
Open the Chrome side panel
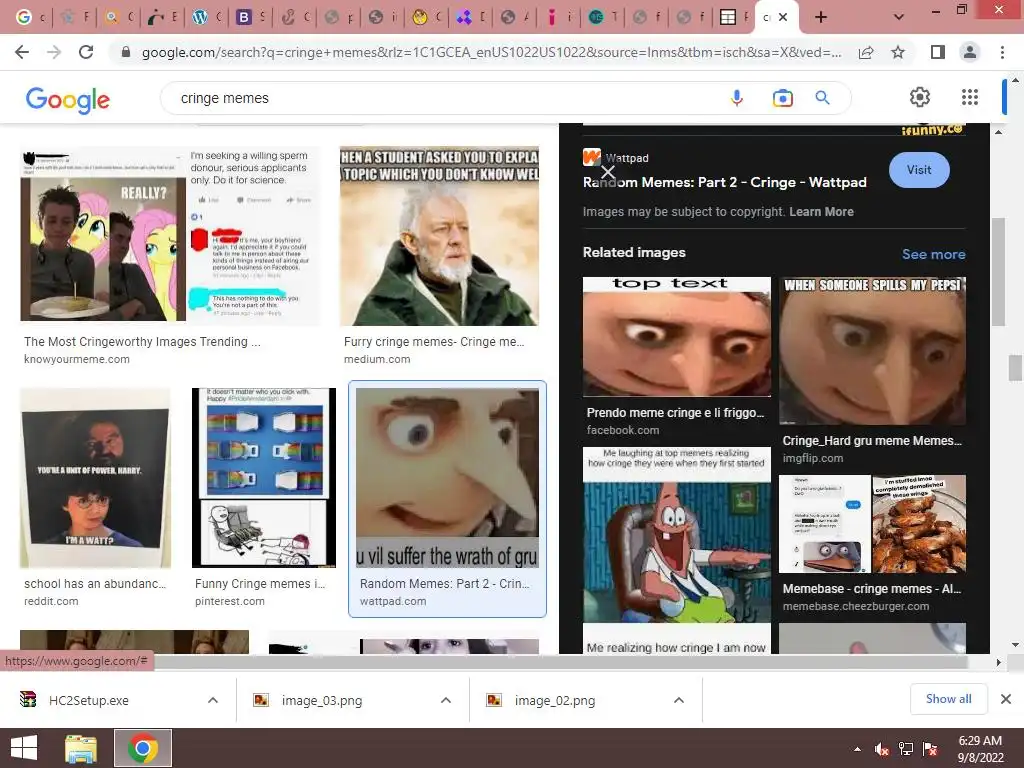(938, 52)
